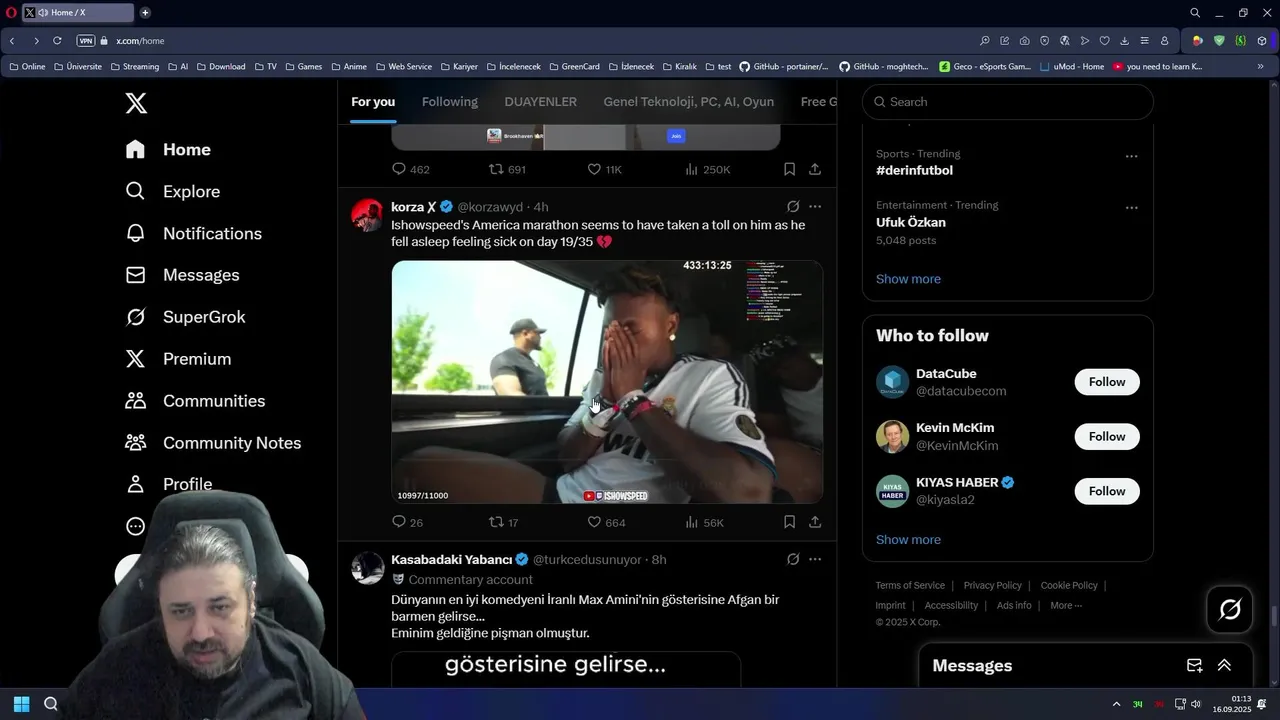
Task: Select the Home / X browser tab
Action: coord(77,13)
